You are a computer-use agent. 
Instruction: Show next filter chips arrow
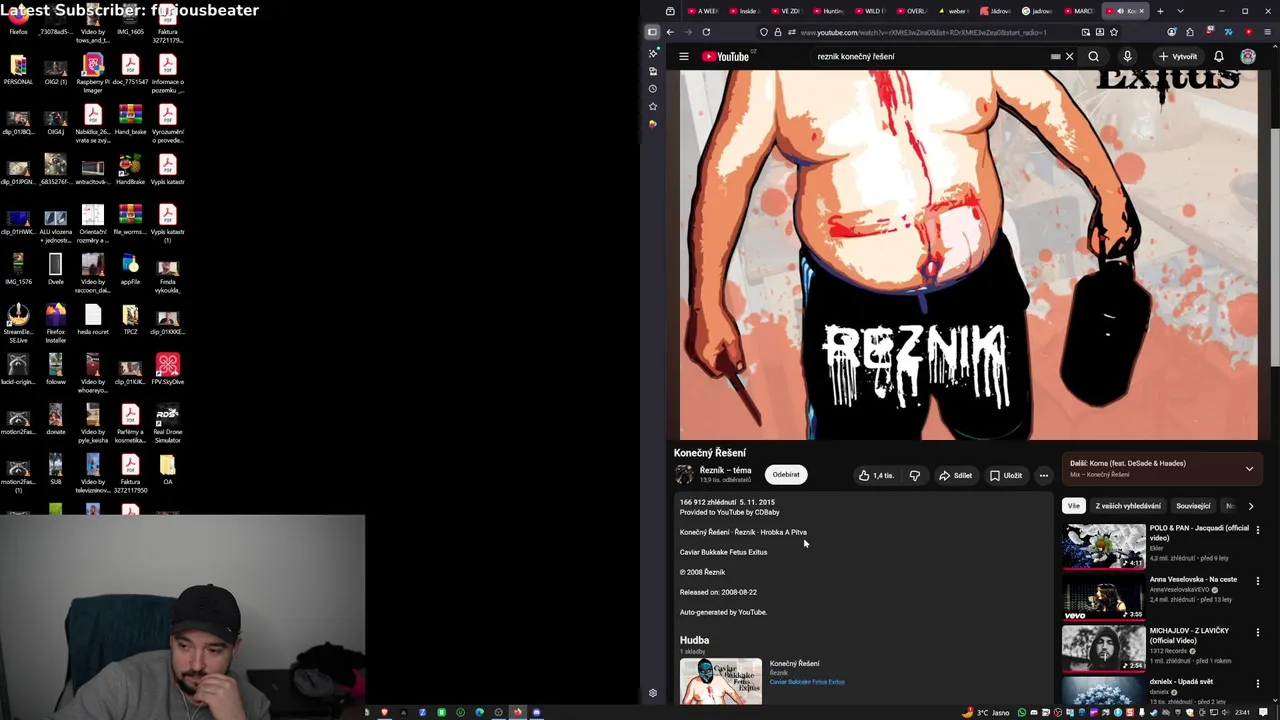click(1250, 506)
